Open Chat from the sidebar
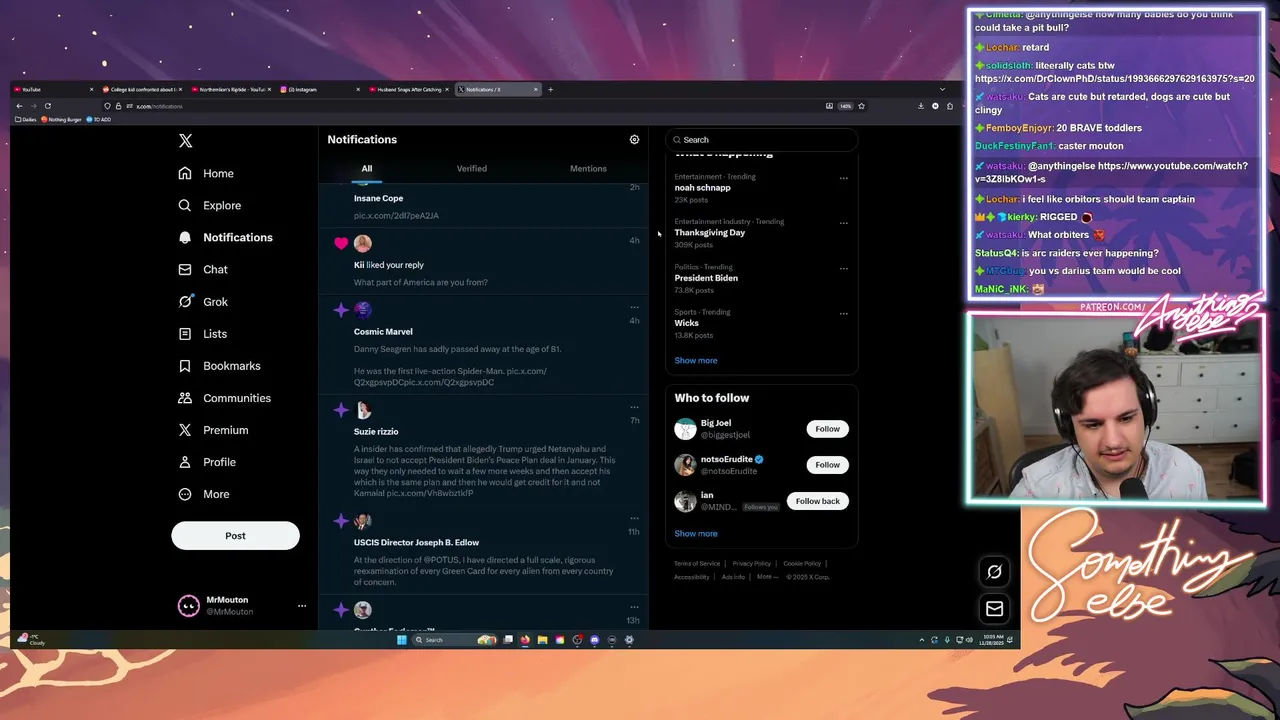 point(203,269)
